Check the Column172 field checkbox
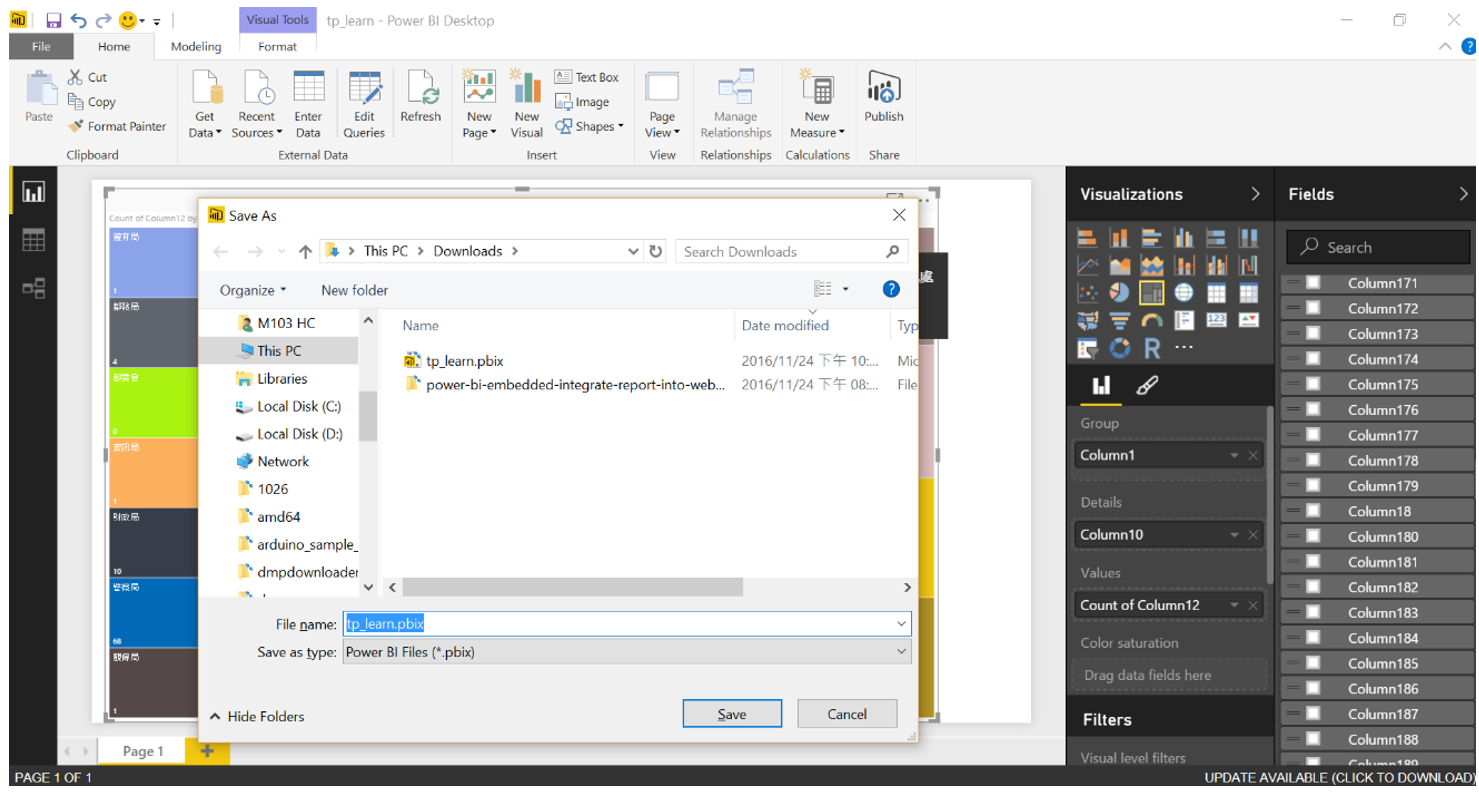The image size is (1479, 808). click(1313, 308)
